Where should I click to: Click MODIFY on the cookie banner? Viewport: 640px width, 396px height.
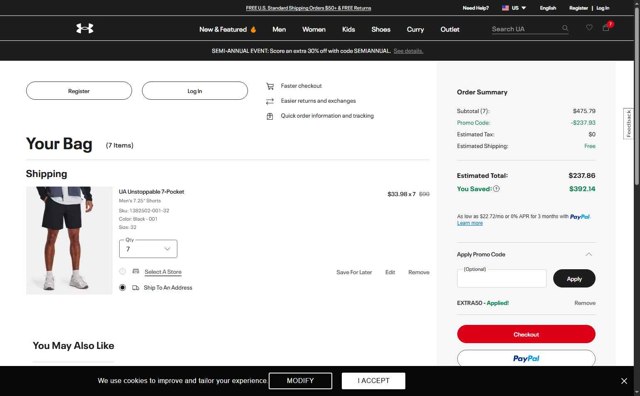[x=300, y=380]
